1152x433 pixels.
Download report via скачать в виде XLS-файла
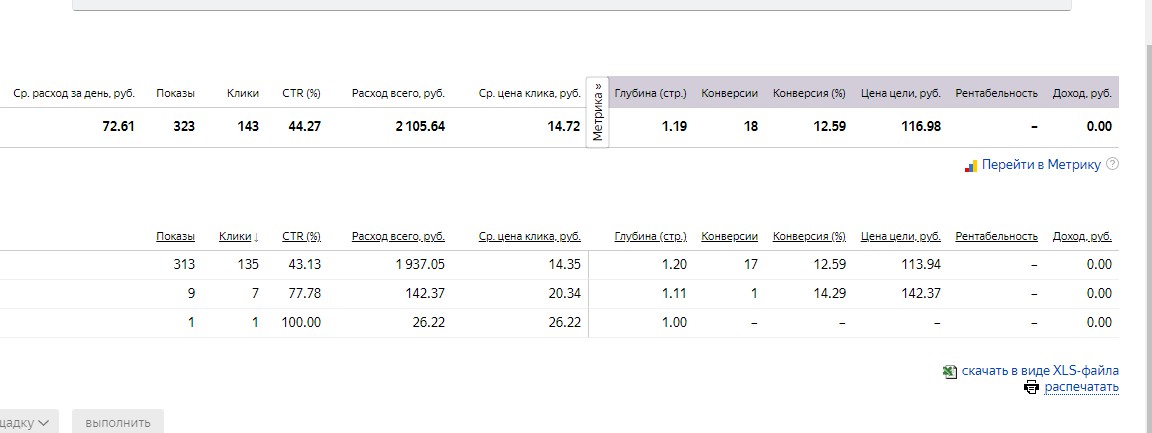click(x=1040, y=371)
